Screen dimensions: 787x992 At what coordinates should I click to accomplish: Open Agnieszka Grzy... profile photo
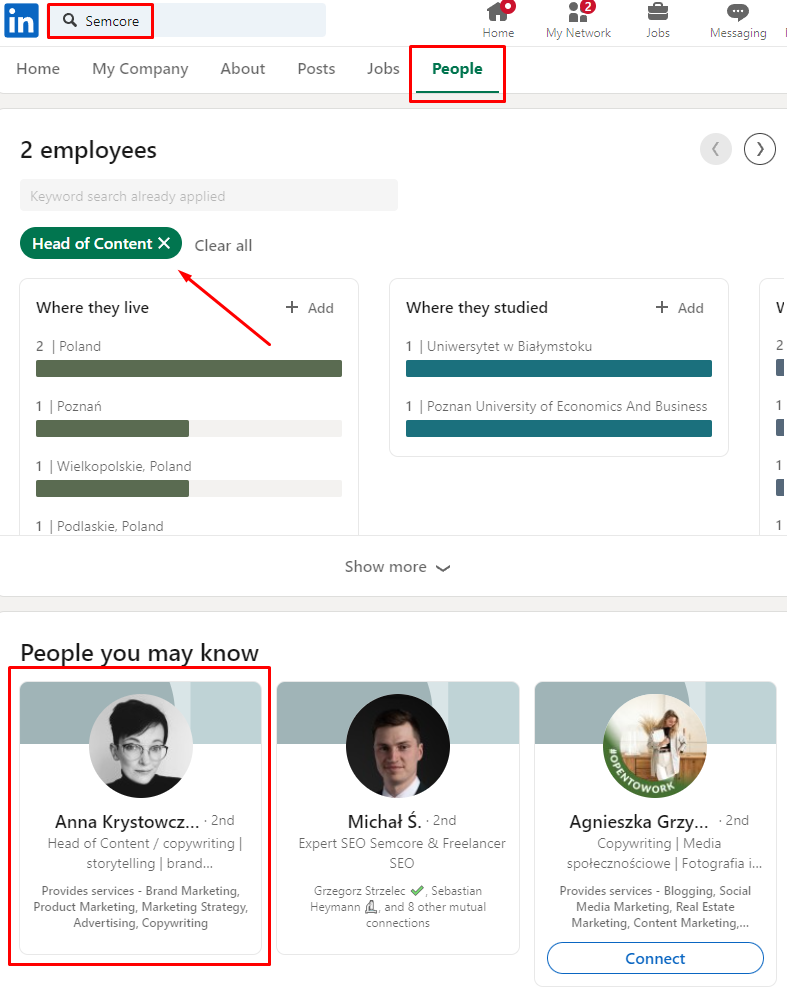click(x=655, y=746)
